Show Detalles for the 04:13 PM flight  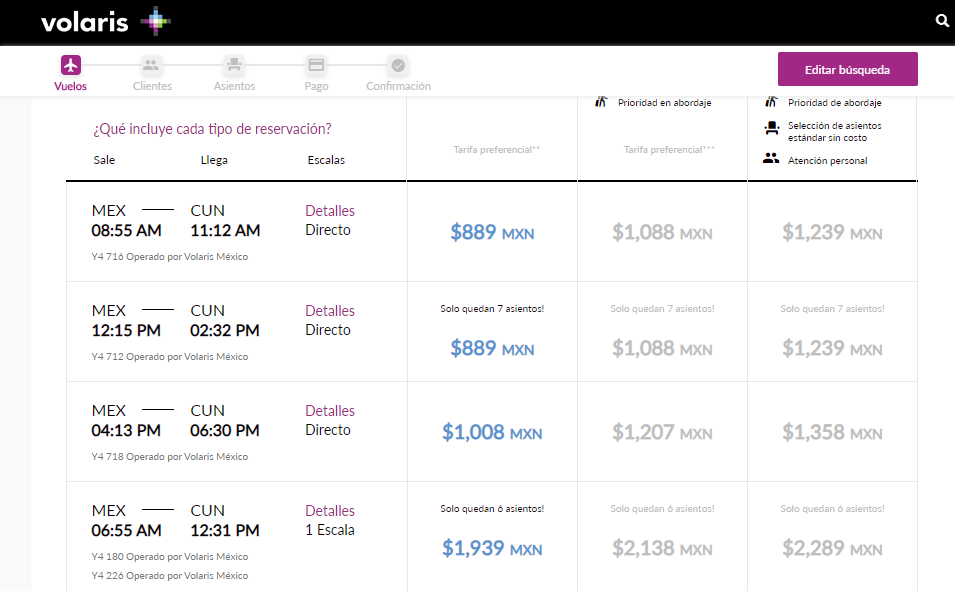point(330,411)
